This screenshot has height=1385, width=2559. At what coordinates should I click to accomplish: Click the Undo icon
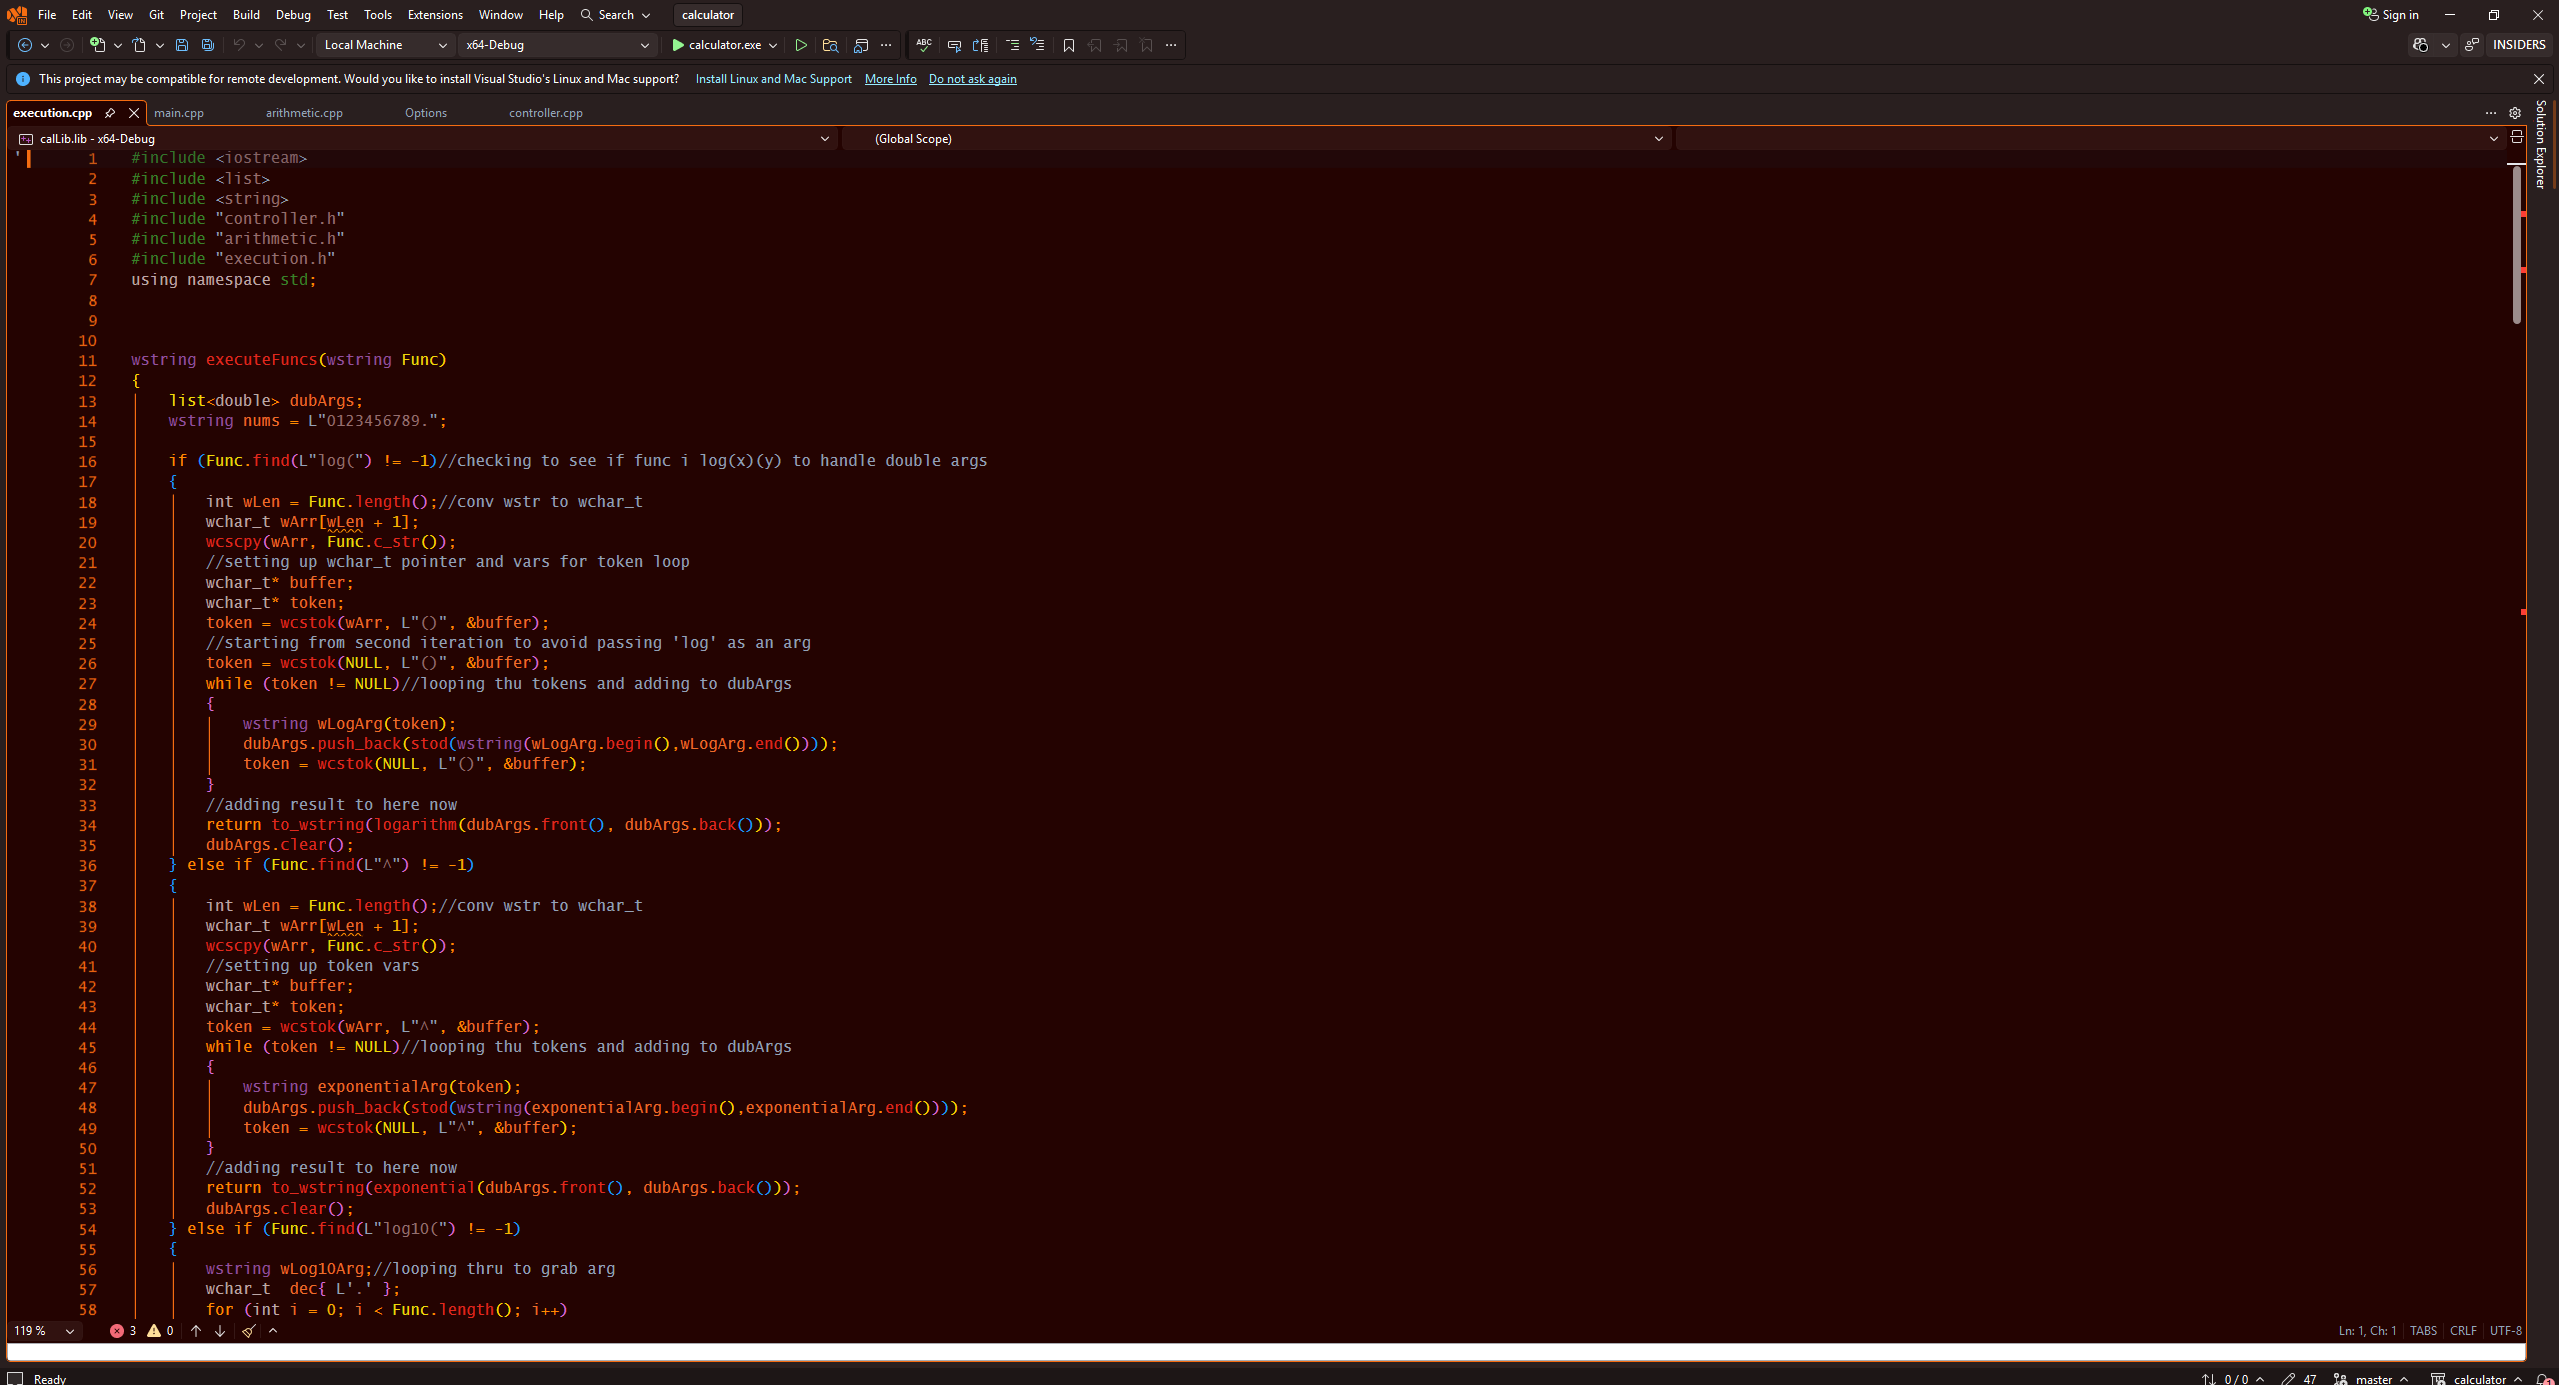pos(238,45)
